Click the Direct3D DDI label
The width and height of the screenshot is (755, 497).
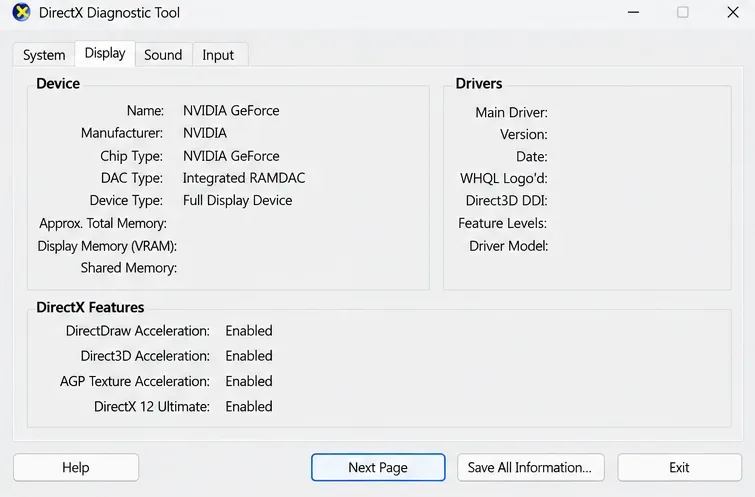click(x=507, y=200)
